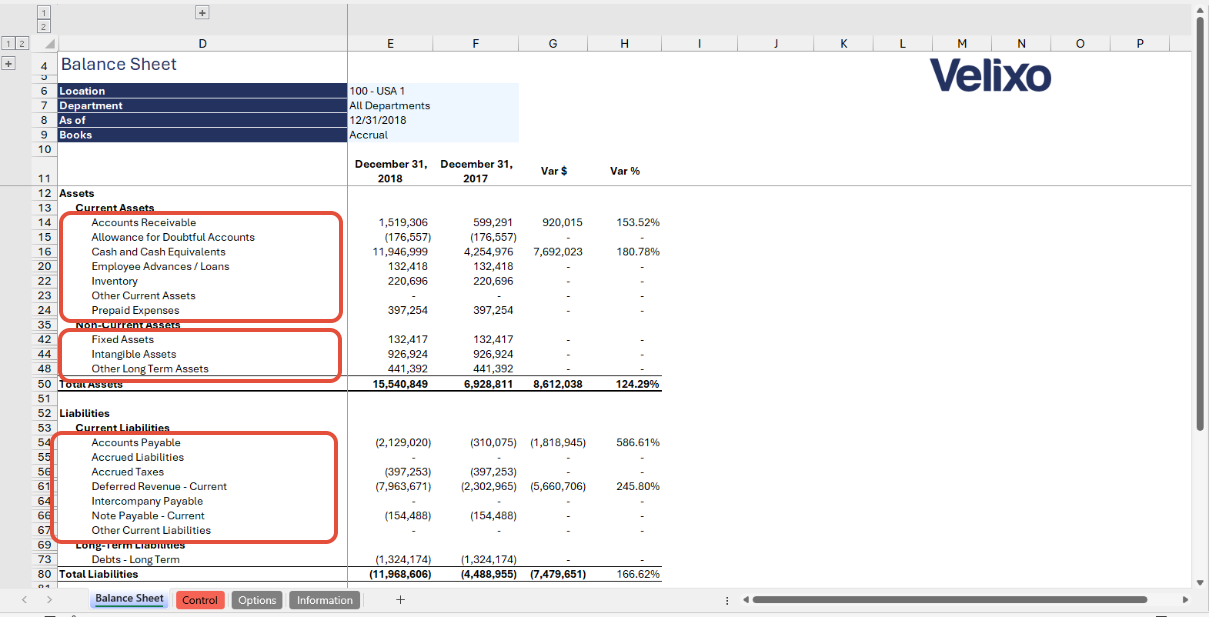The width and height of the screenshot is (1209, 617).
Task: Click the 'December 31, 2017' column heading
Action: (x=476, y=171)
